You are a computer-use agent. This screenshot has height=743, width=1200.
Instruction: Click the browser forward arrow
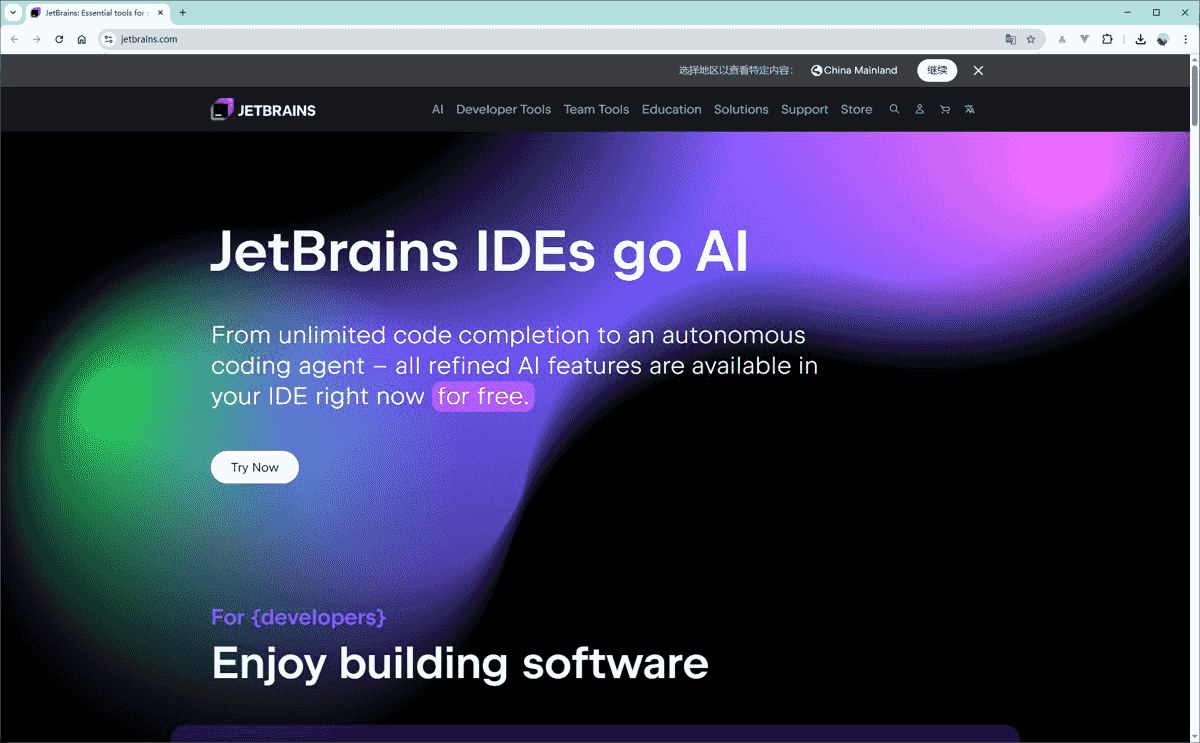[37, 39]
